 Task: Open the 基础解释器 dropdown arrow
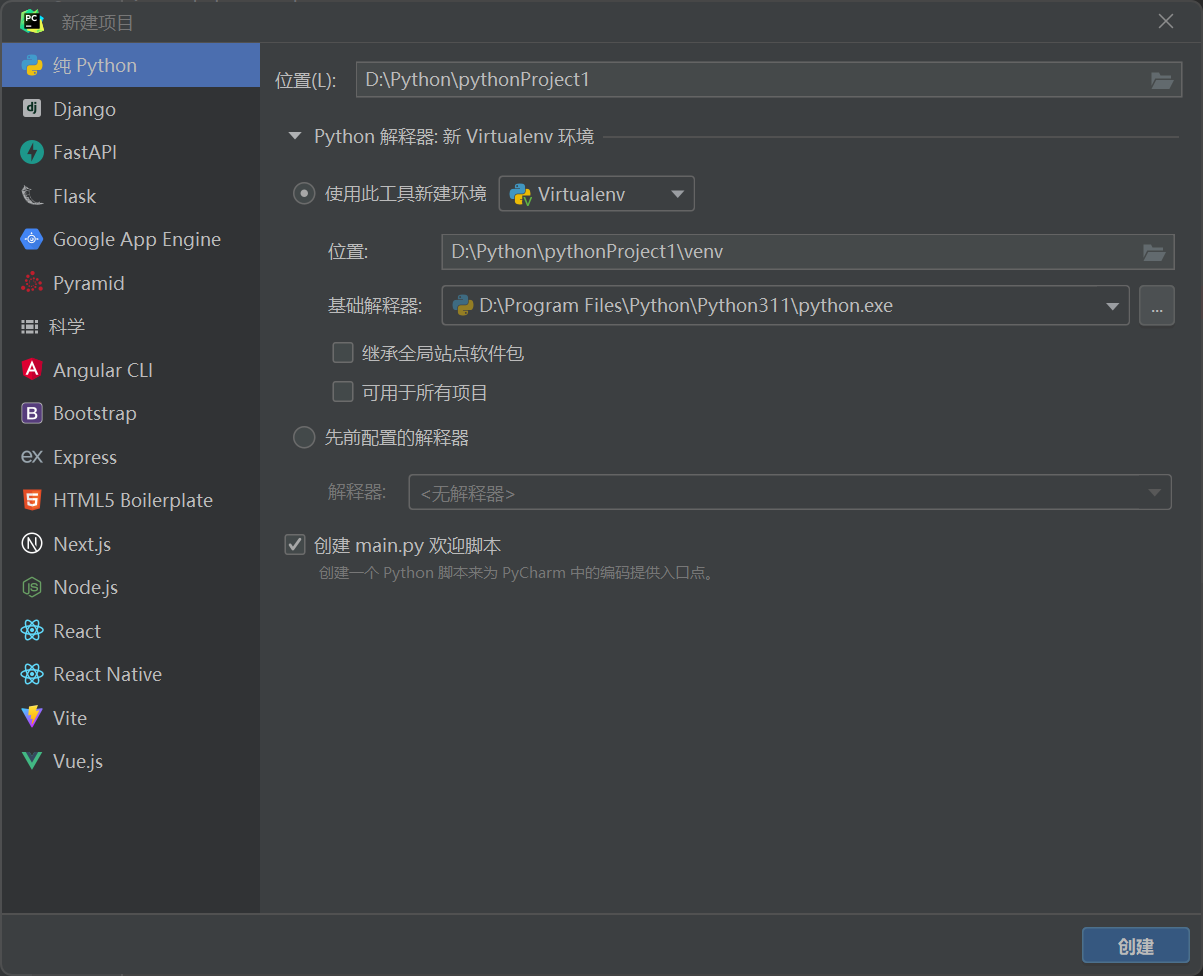pos(1112,306)
